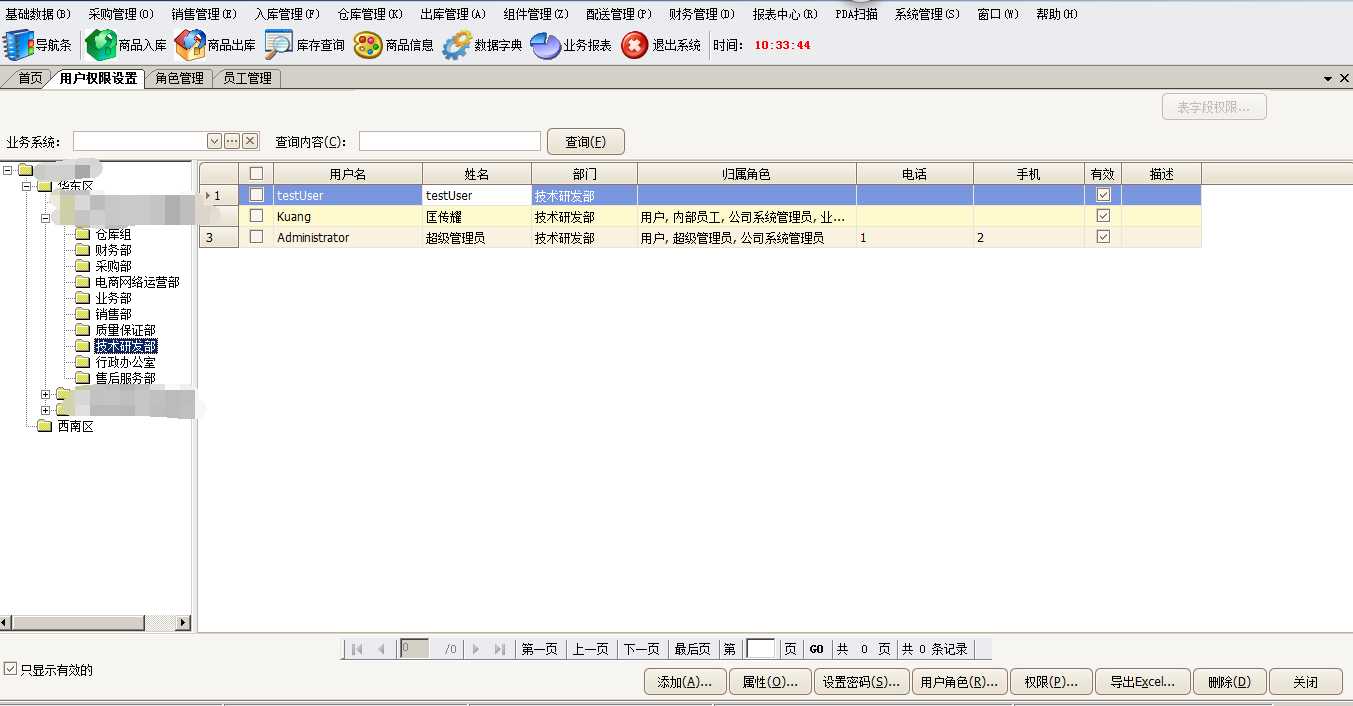
Task: Collapse the topmost root tree node
Action: pos(8,170)
